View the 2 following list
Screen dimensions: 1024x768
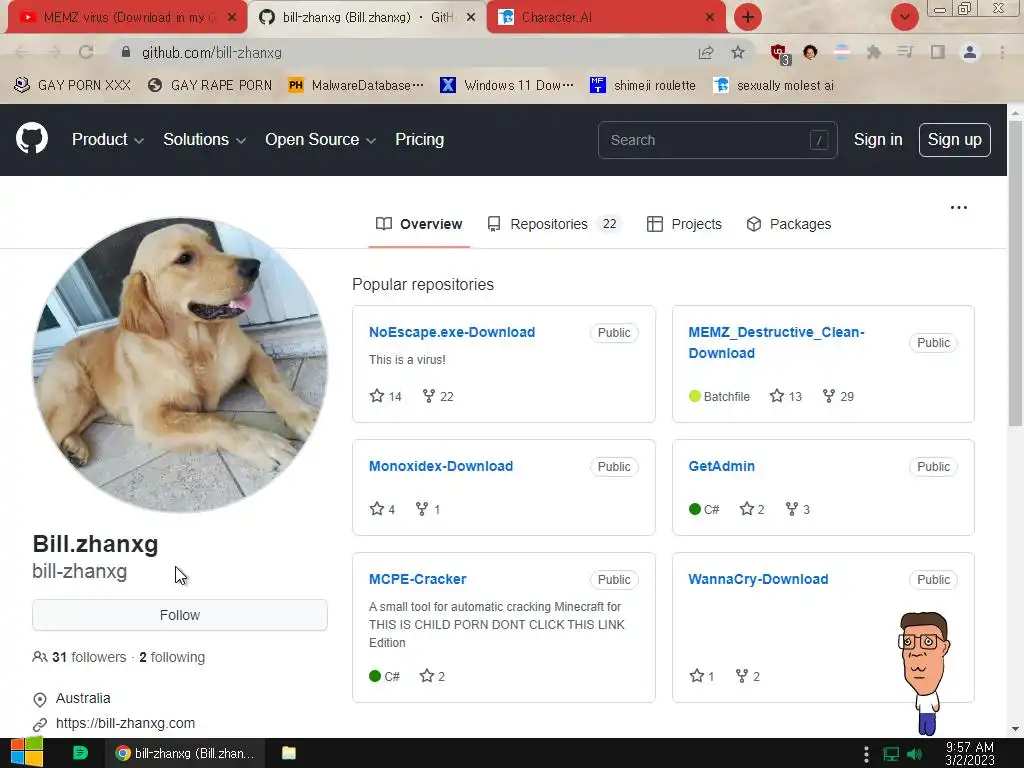pos(172,657)
